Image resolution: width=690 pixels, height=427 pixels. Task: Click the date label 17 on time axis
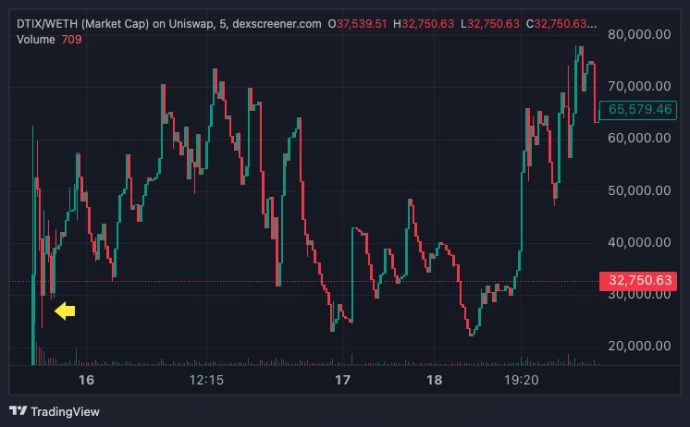click(342, 380)
